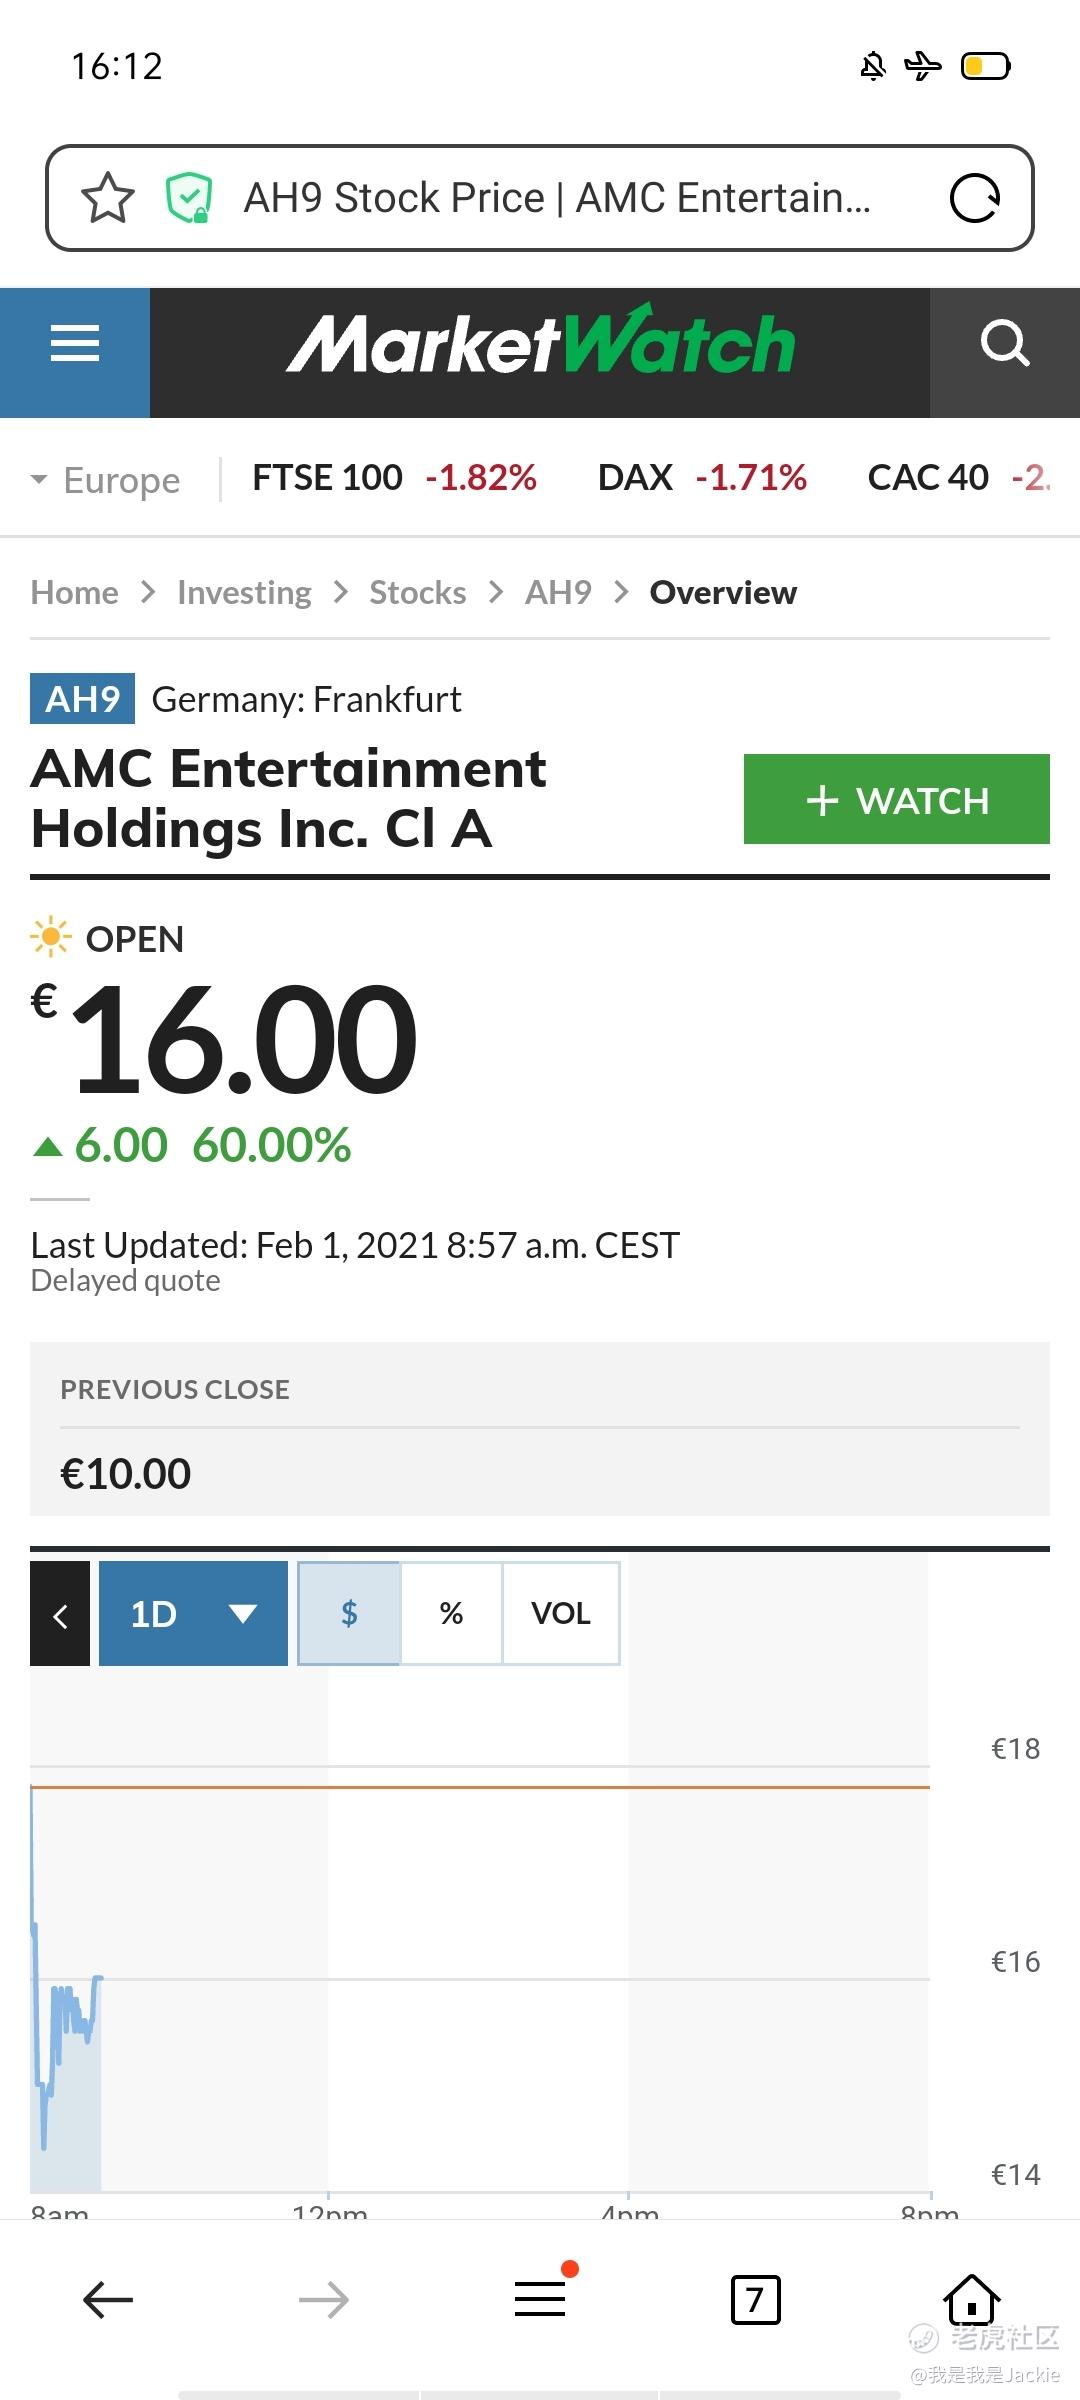Tap the address bar page title

click(557, 198)
